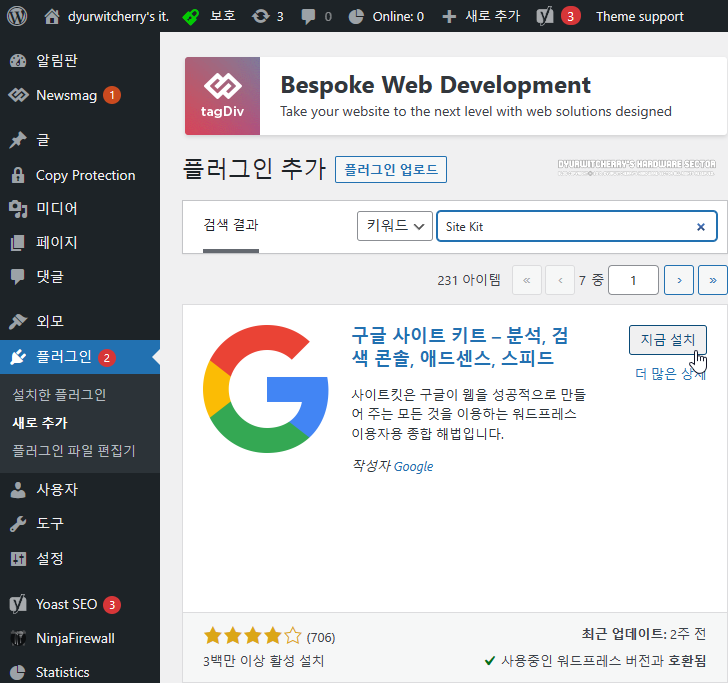
Task: Click the 외모 appearance brush icon
Action: click(18, 321)
